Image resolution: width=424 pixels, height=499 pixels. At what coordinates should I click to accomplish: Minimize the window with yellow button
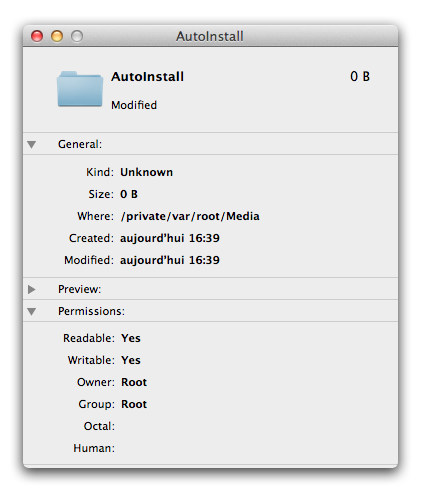click(57, 36)
